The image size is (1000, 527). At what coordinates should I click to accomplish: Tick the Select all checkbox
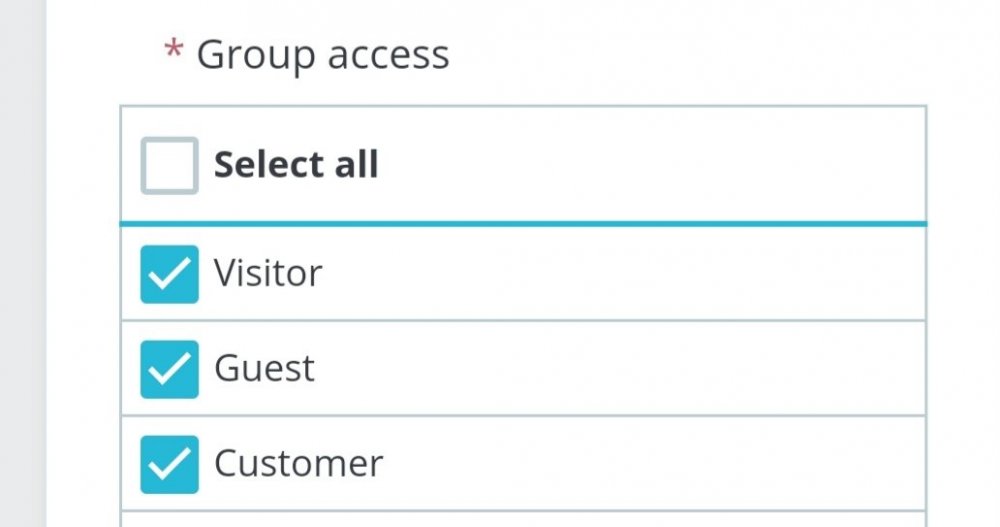(x=169, y=165)
